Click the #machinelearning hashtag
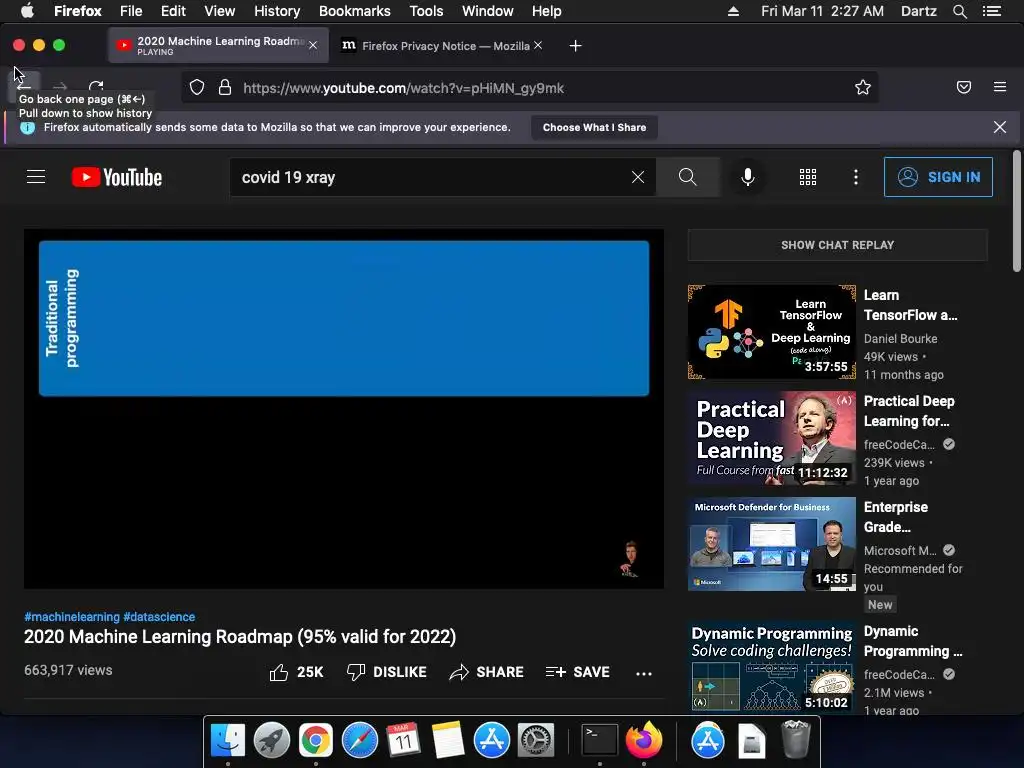1024x768 pixels. click(72, 616)
